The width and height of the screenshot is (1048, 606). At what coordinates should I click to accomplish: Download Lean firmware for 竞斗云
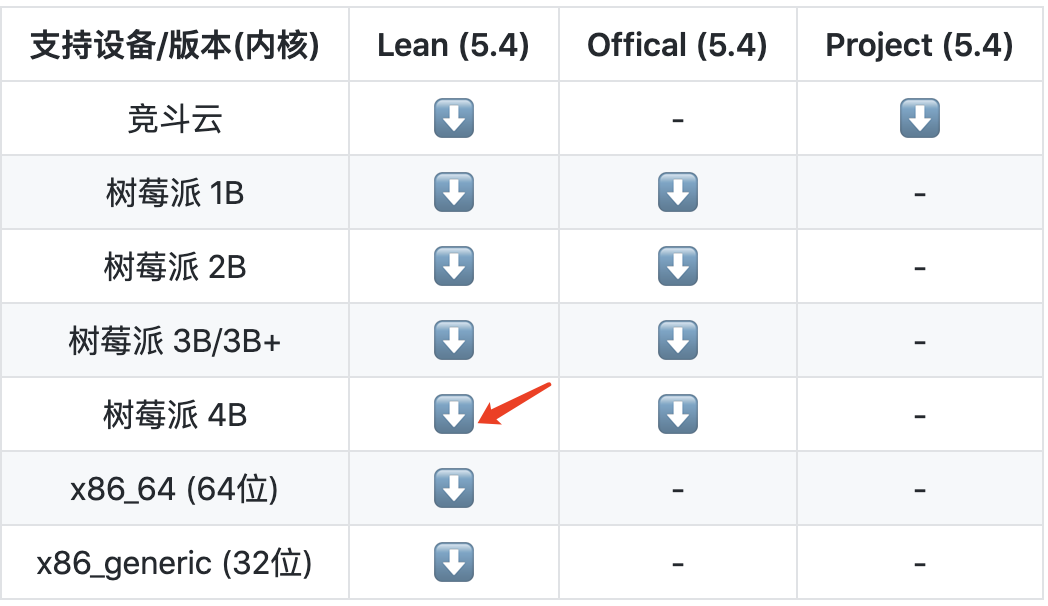(453, 119)
